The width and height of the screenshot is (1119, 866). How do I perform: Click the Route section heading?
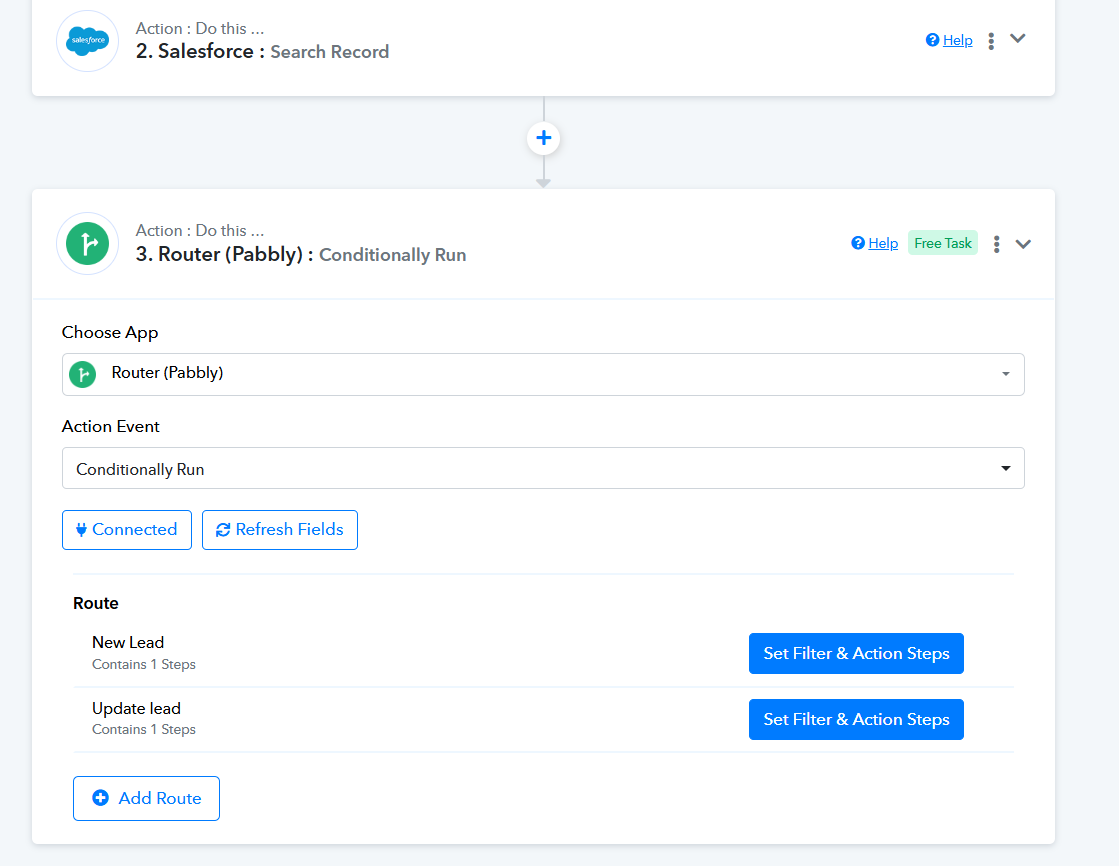(x=96, y=603)
